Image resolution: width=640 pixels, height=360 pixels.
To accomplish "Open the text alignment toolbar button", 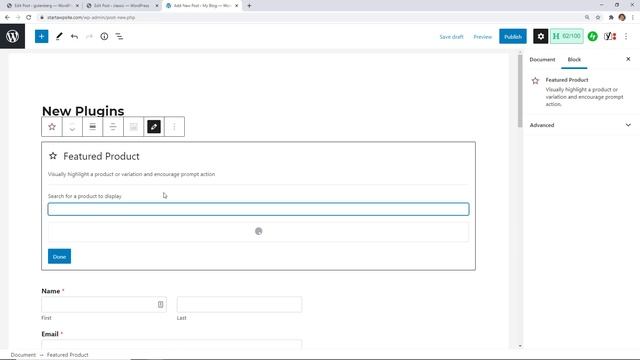I will tap(113, 127).
